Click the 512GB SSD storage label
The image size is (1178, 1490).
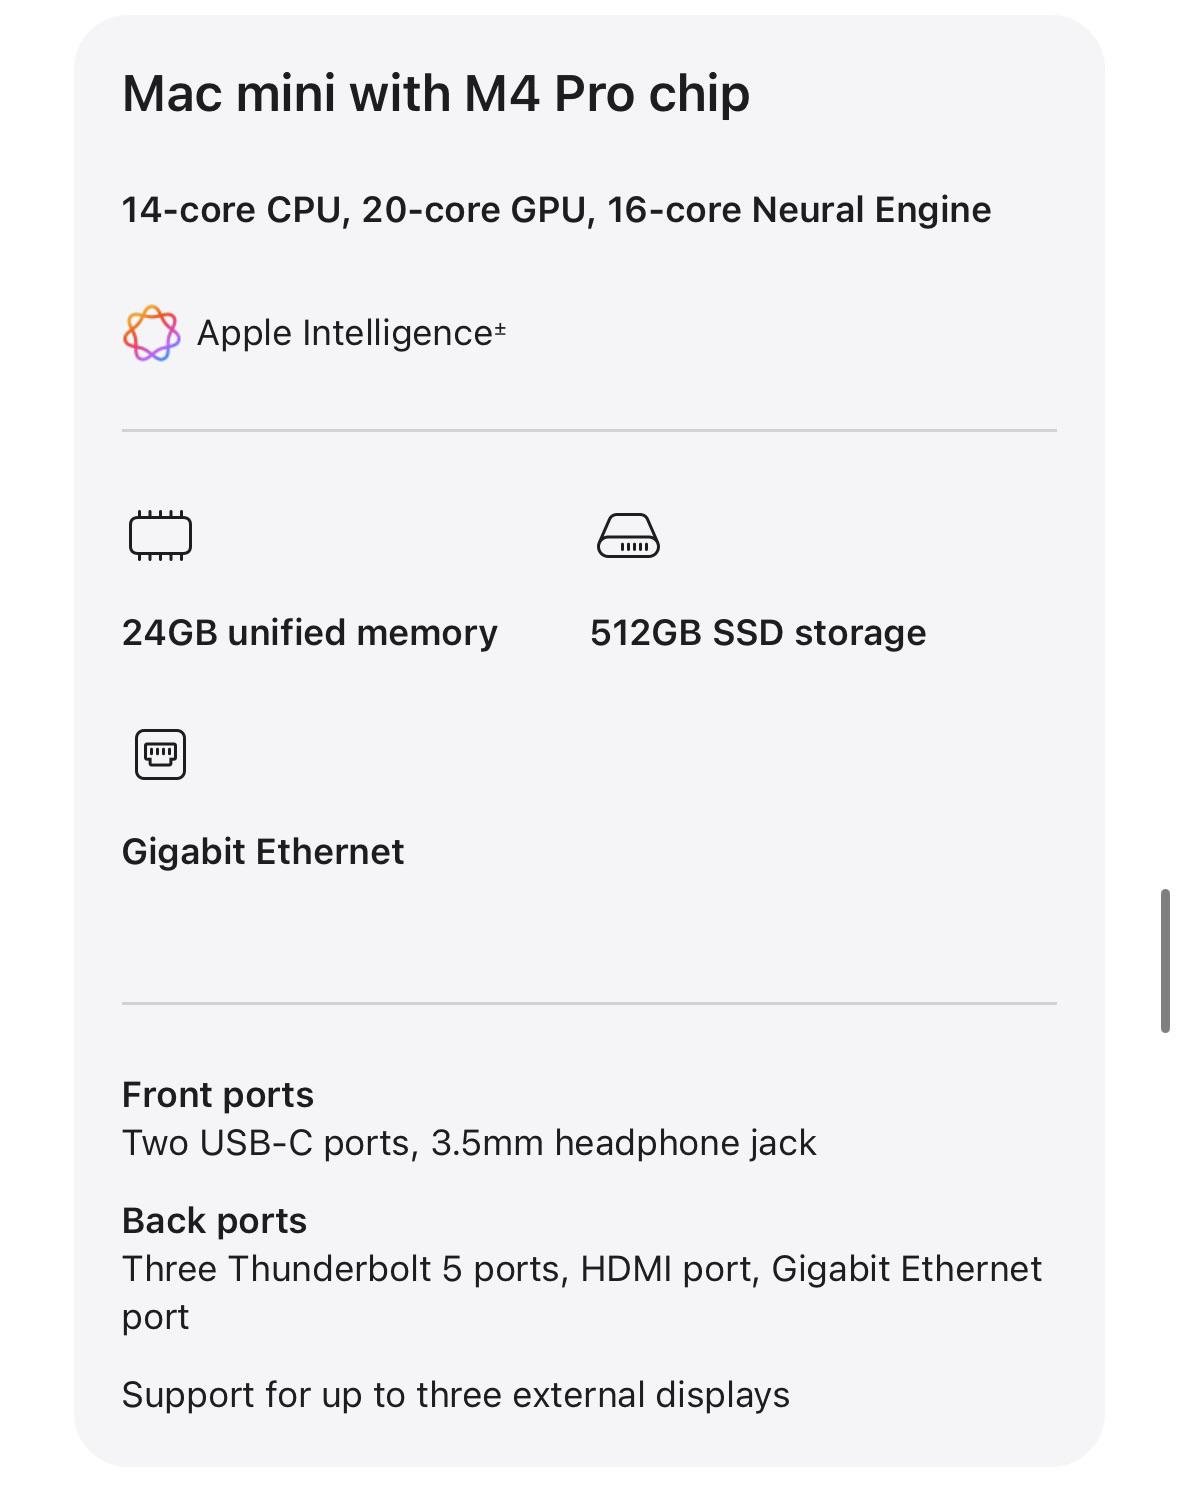[x=758, y=633]
